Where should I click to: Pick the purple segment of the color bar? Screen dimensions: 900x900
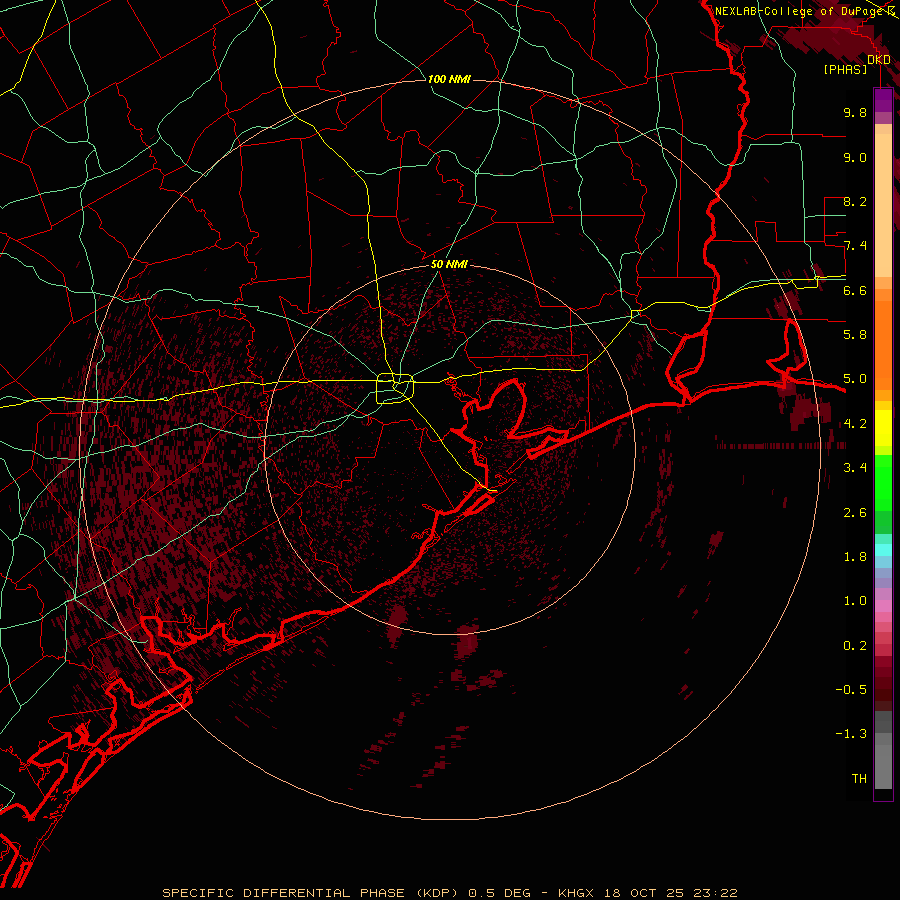point(883,100)
